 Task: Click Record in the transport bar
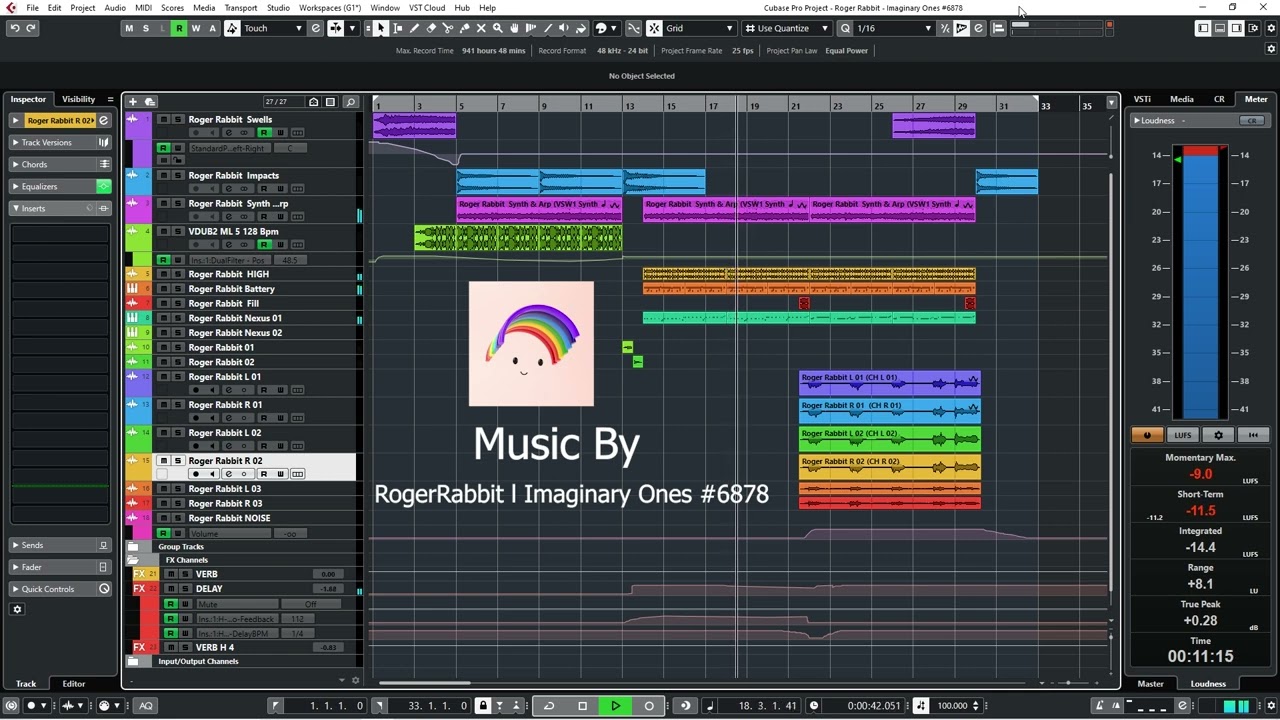click(x=649, y=705)
